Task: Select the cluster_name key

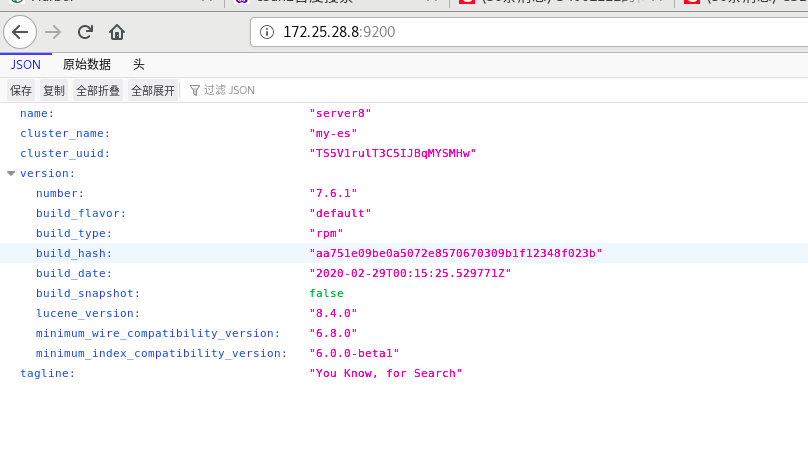Action: tap(65, 133)
